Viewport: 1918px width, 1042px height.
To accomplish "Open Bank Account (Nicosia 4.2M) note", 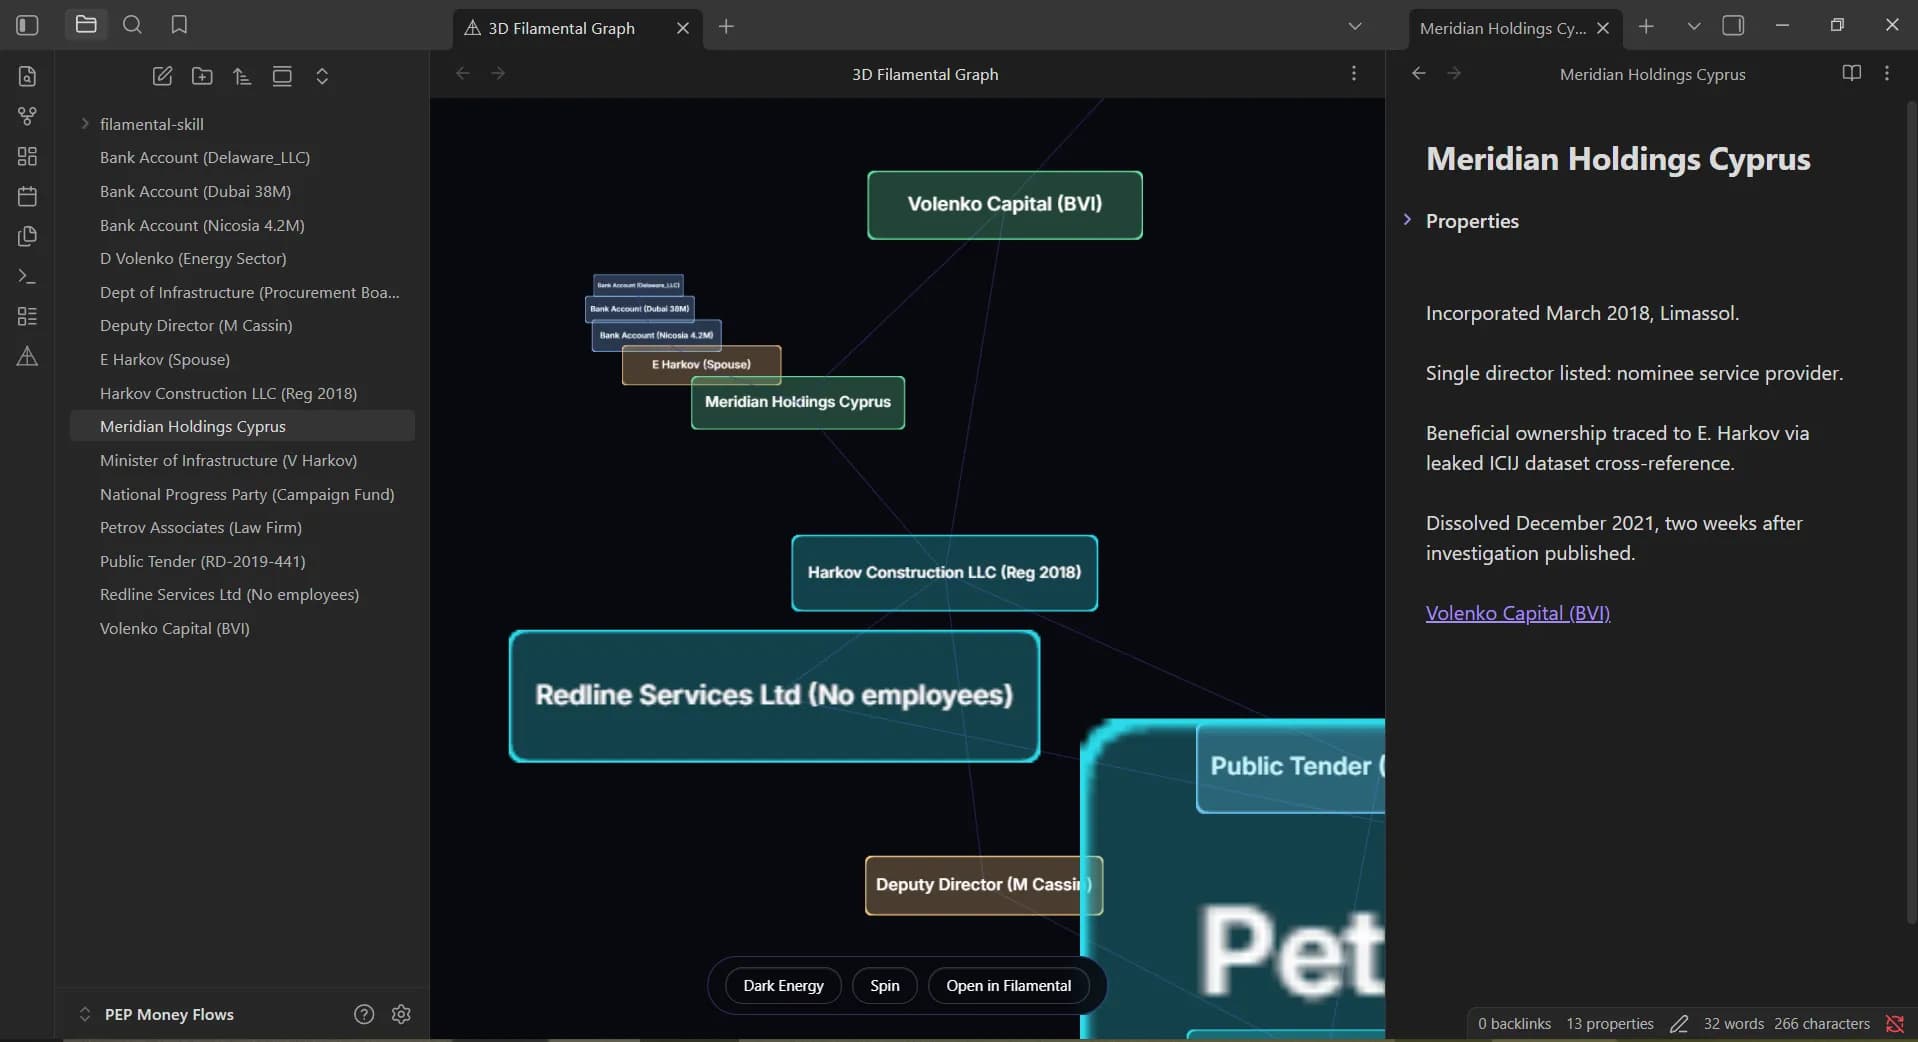I will [x=242, y=225].
